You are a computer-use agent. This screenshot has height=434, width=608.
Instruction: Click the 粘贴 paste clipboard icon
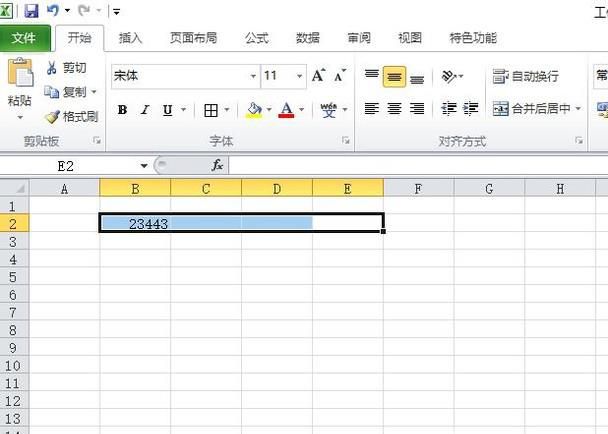coord(20,72)
